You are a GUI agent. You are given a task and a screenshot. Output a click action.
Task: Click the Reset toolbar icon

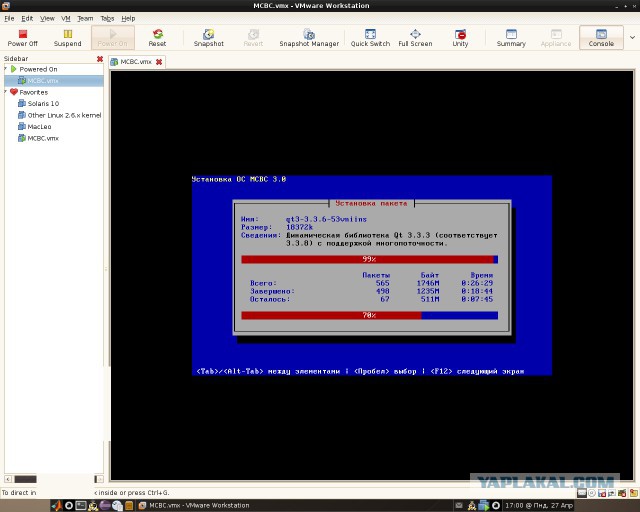click(157, 38)
